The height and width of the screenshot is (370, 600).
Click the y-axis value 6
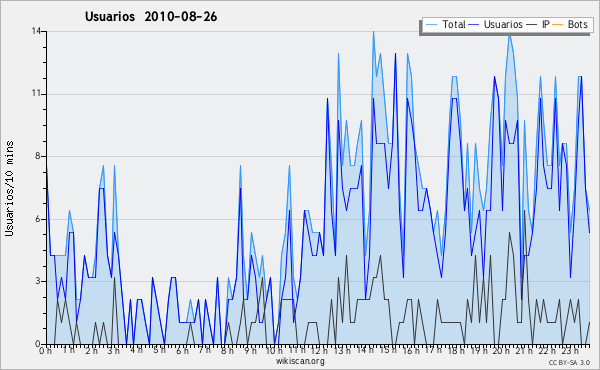[x=38, y=219]
